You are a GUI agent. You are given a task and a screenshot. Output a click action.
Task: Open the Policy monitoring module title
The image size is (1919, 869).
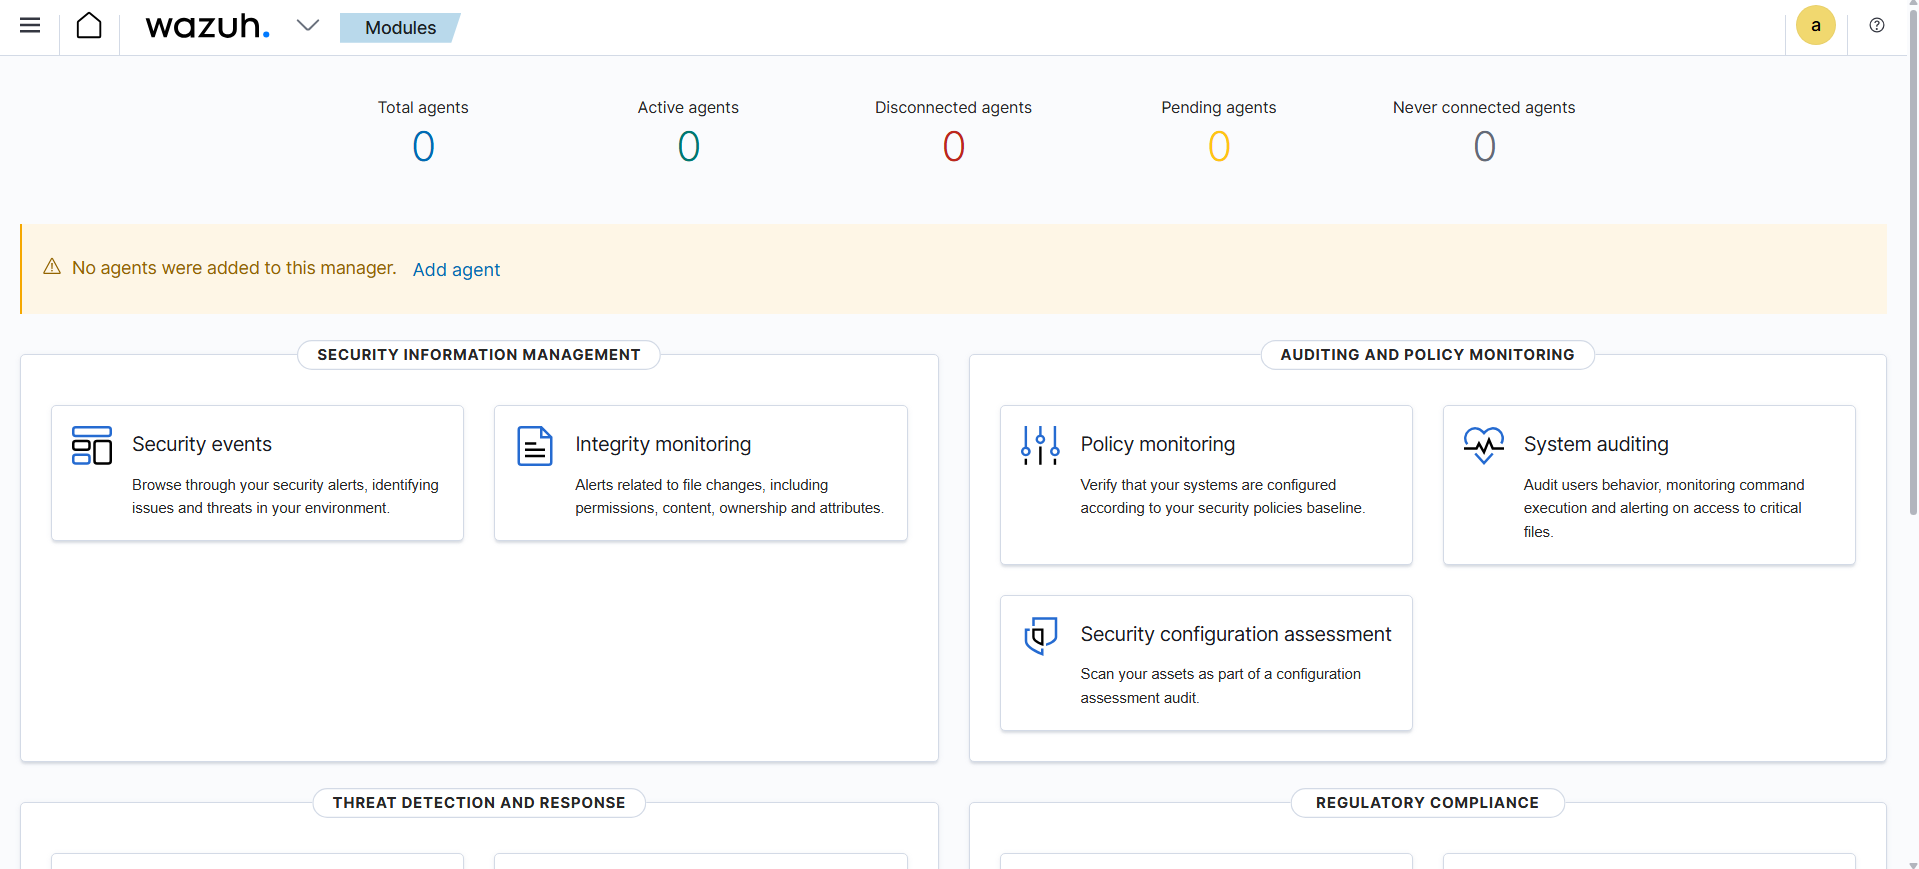pyautogui.click(x=1158, y=444)
